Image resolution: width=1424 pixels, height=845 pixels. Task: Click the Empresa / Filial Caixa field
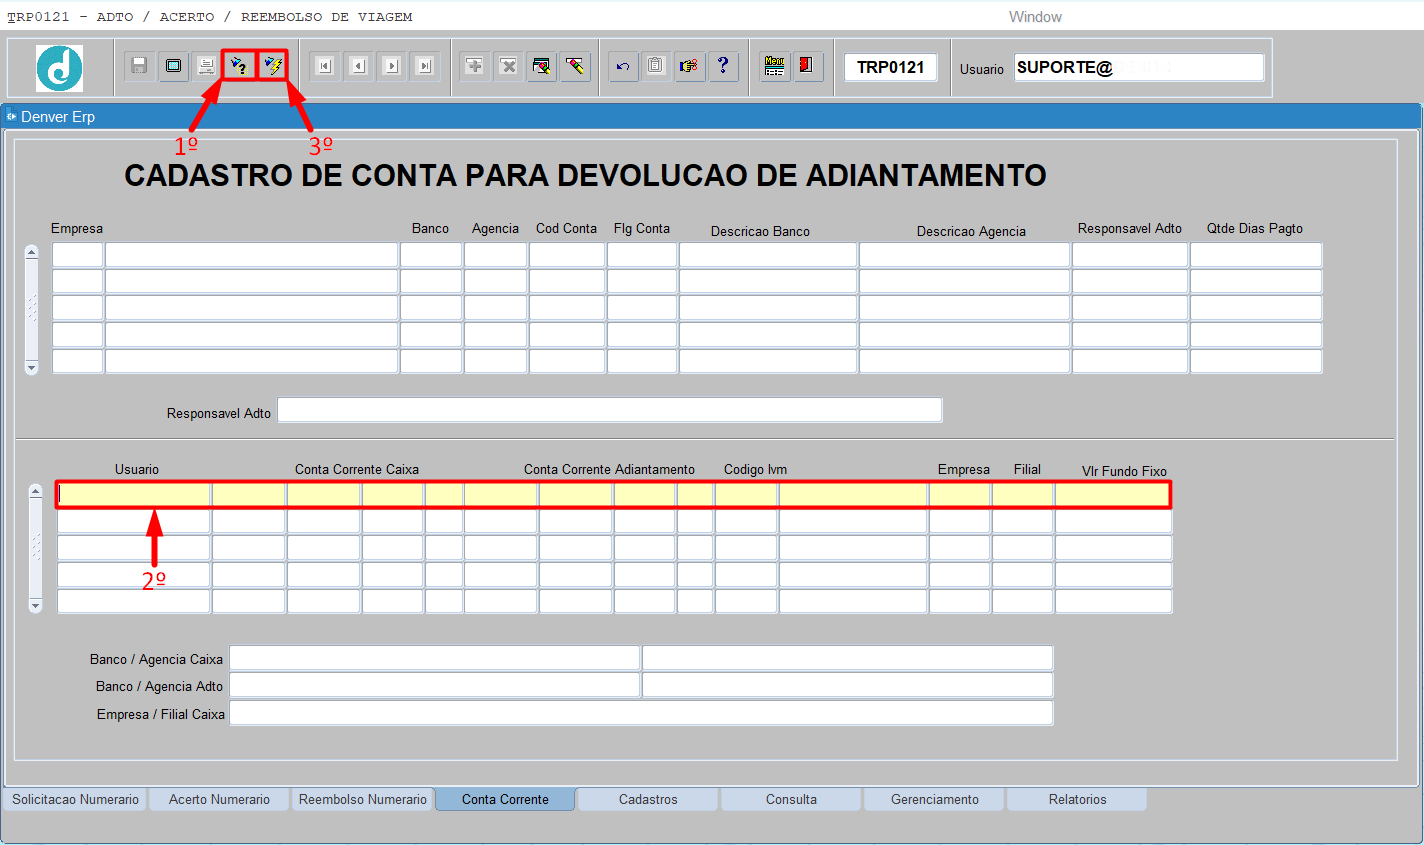pyautogui.click(x=640, y=712)
